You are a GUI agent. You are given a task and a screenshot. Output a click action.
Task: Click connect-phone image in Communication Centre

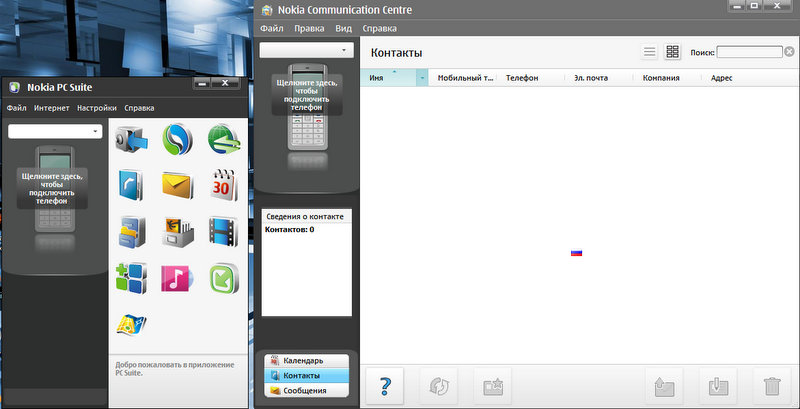(x=307, y=106)
